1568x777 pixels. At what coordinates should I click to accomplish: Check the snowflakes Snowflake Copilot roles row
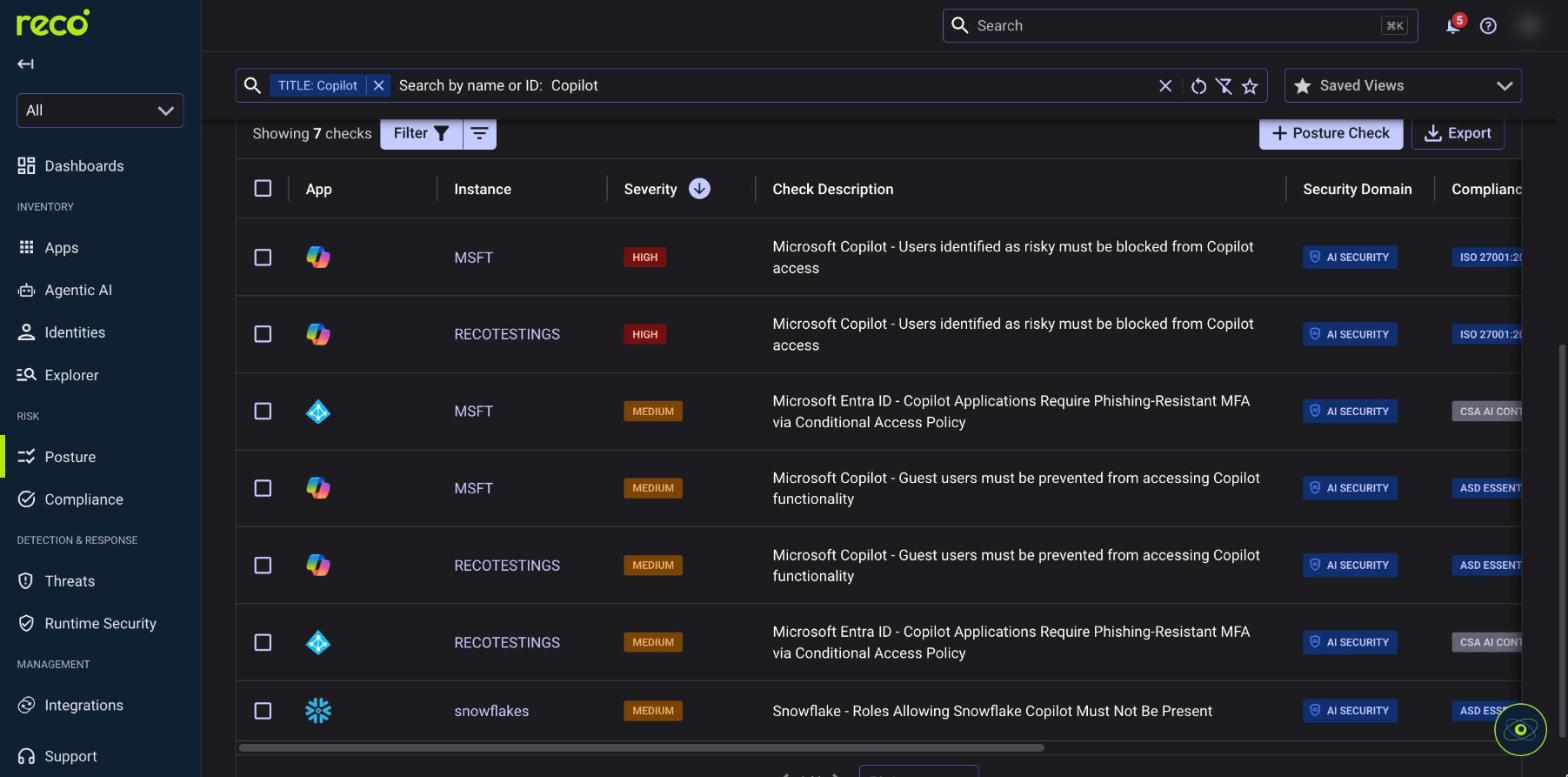[263, 711]
